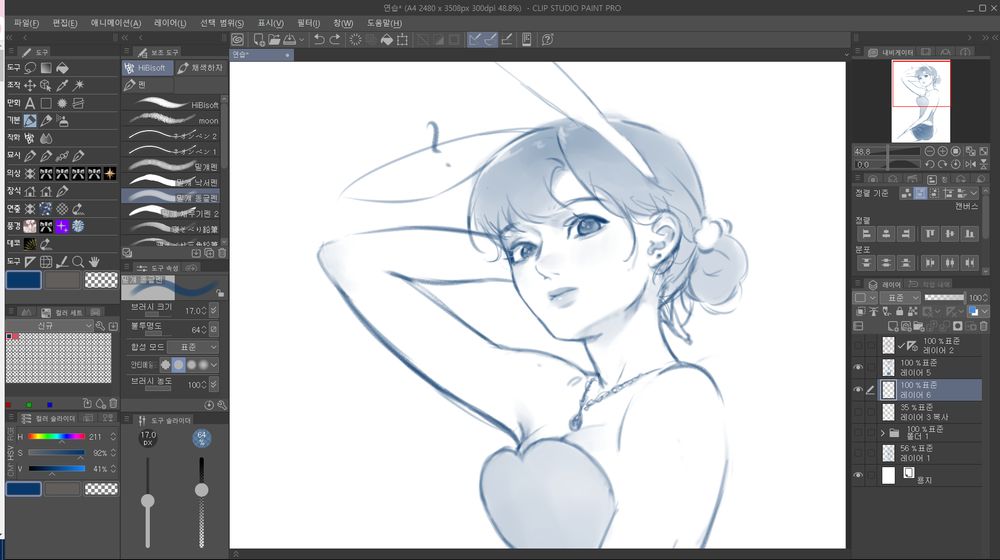Click the open file folder icon

274,40
